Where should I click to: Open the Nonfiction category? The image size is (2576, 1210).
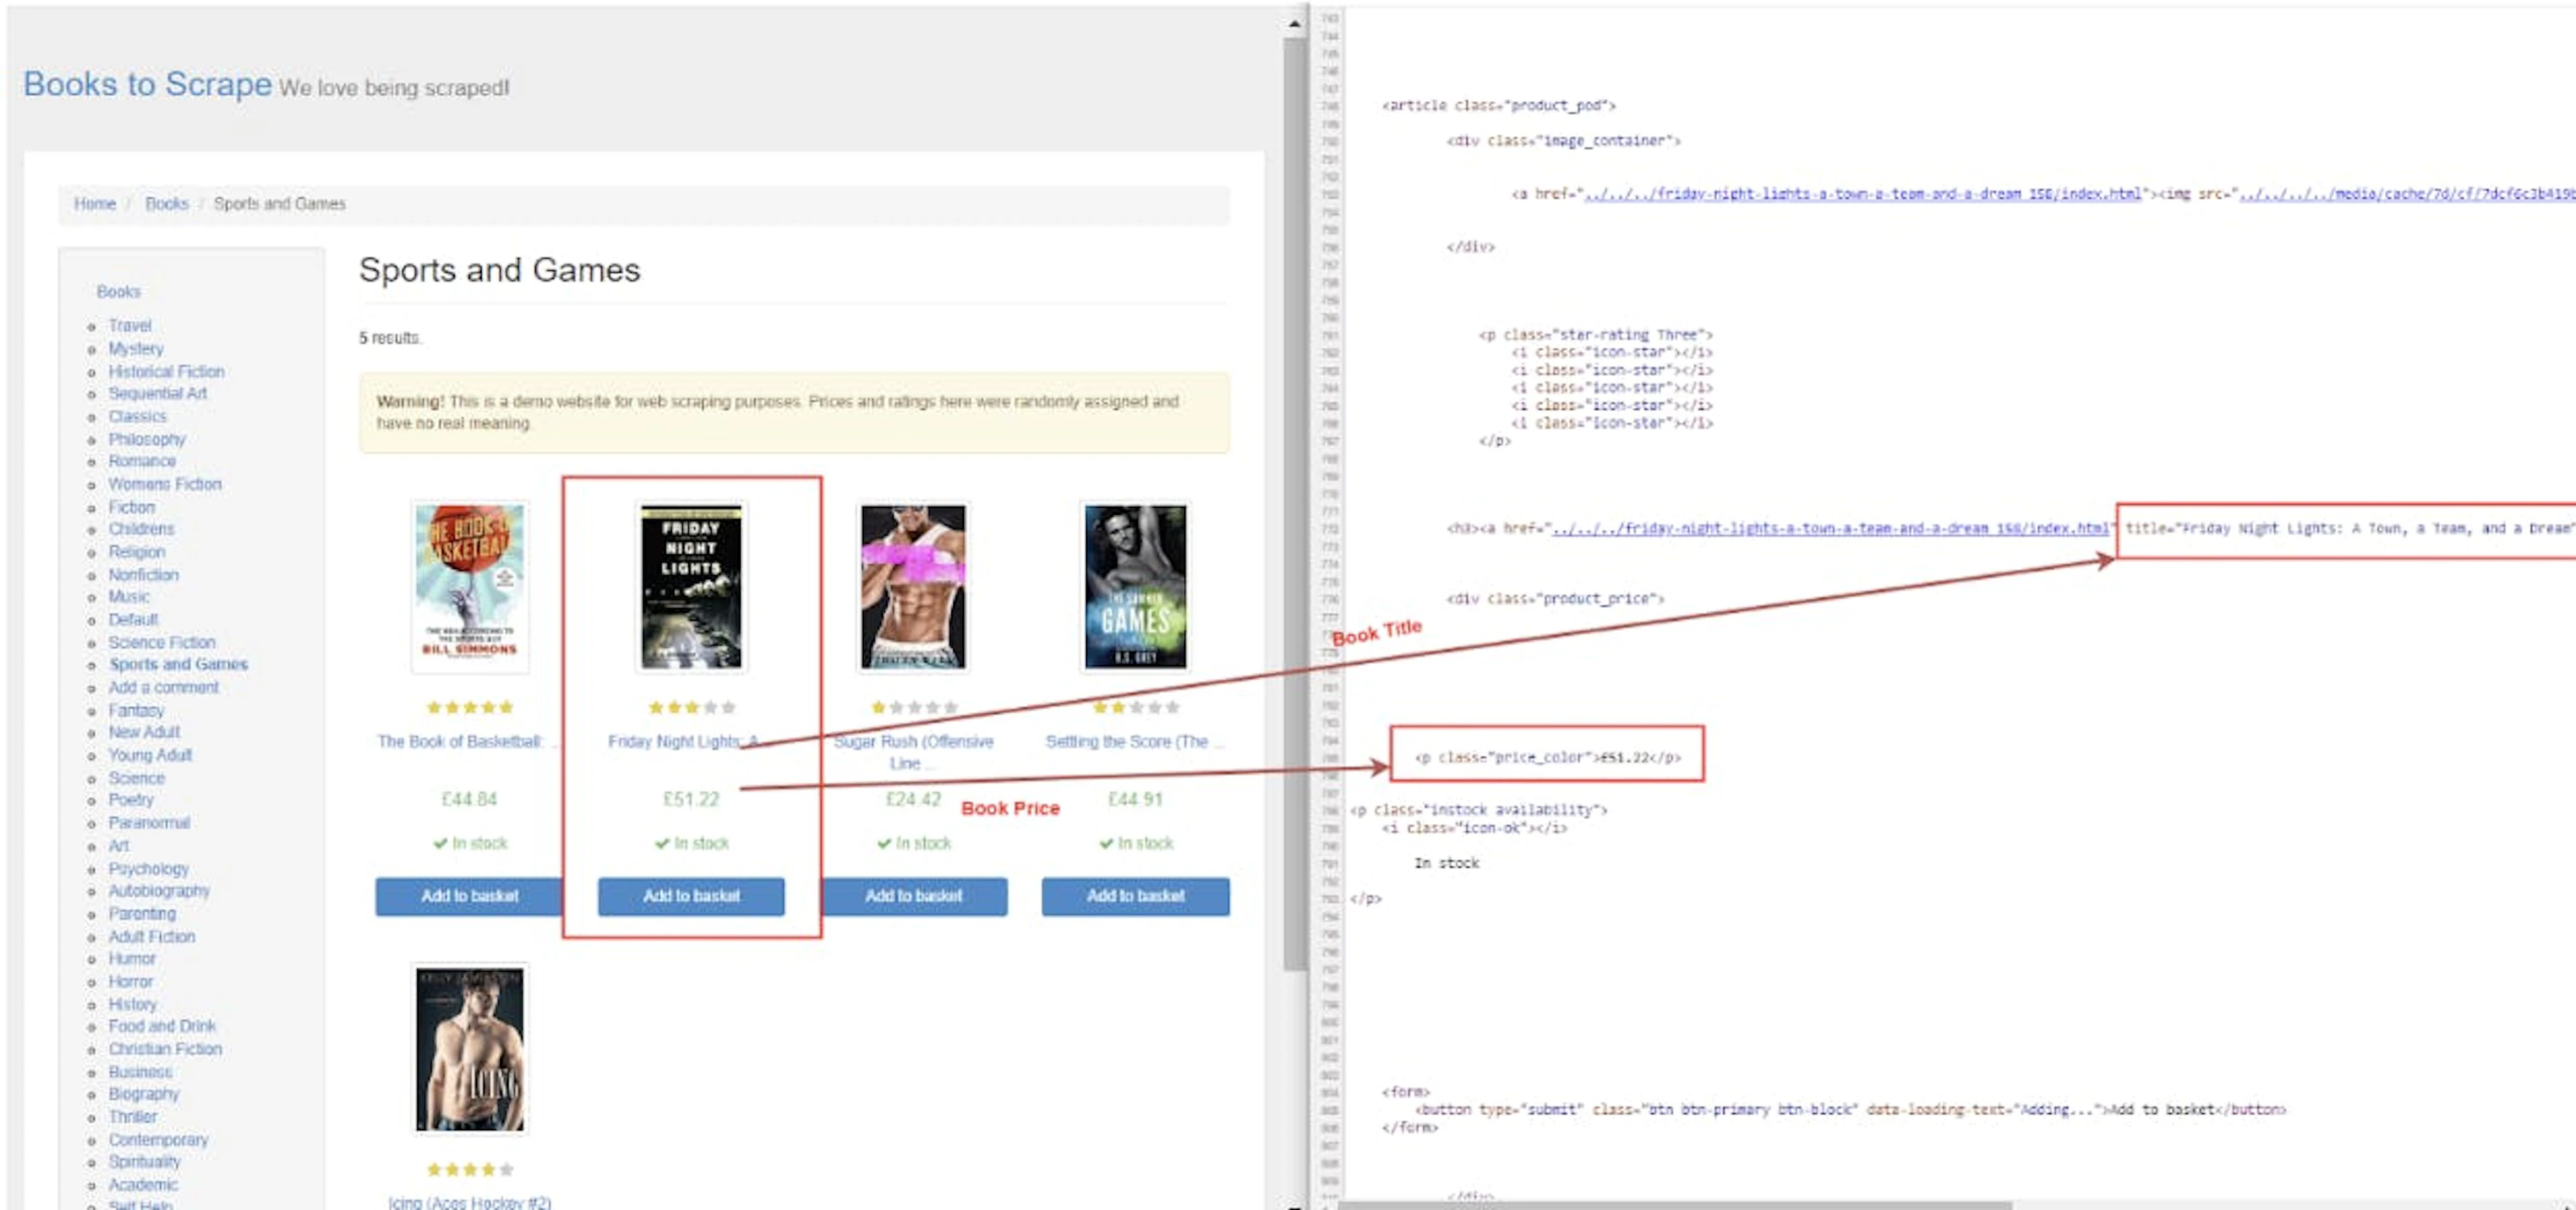pos(144,576)
